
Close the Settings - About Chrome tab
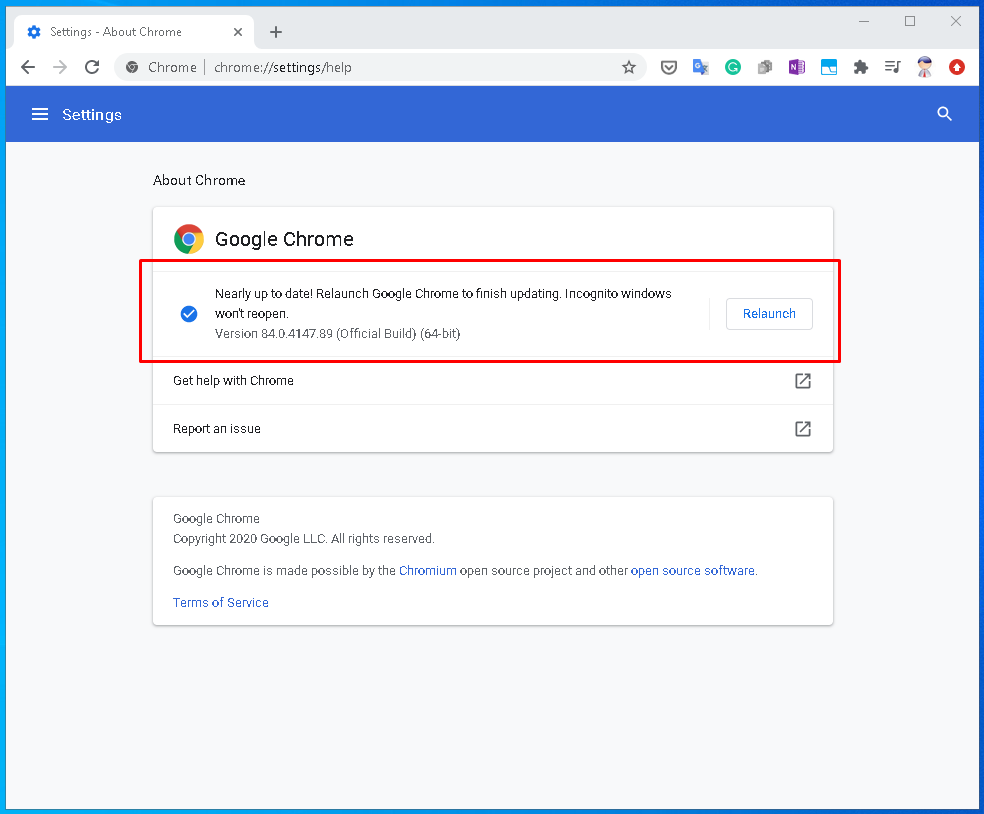coord(238,32)
